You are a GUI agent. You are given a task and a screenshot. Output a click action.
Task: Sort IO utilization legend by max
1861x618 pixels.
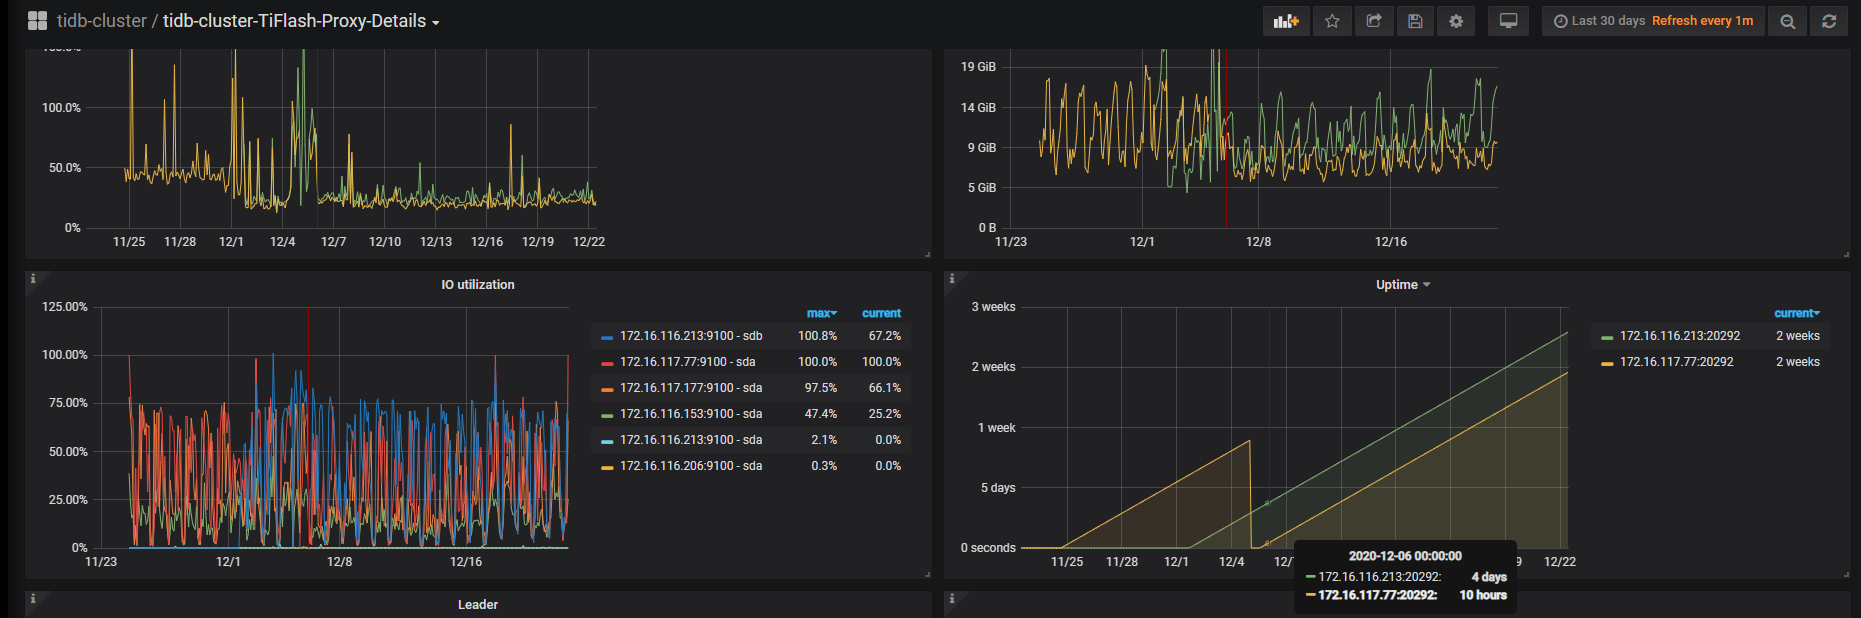coord(820,313)
